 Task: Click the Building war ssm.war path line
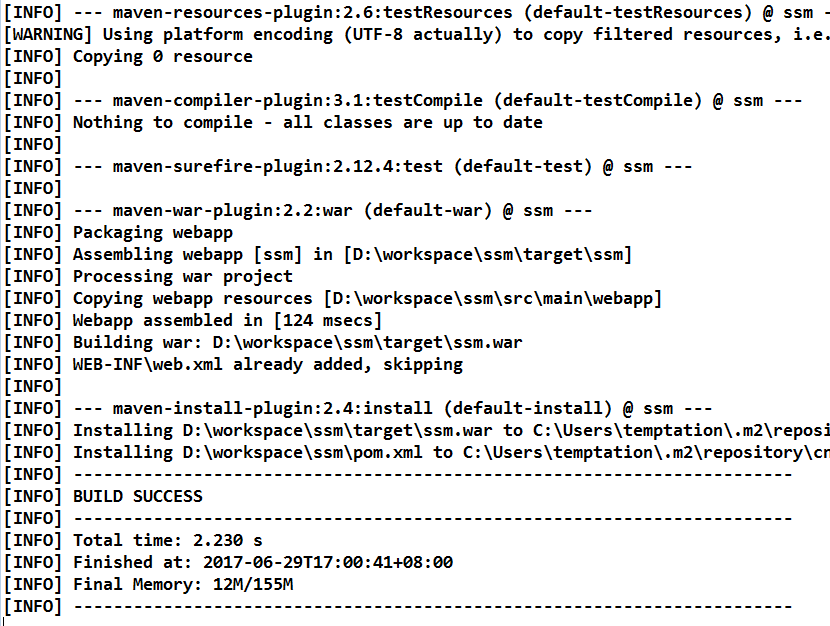[x=297, y=342]
